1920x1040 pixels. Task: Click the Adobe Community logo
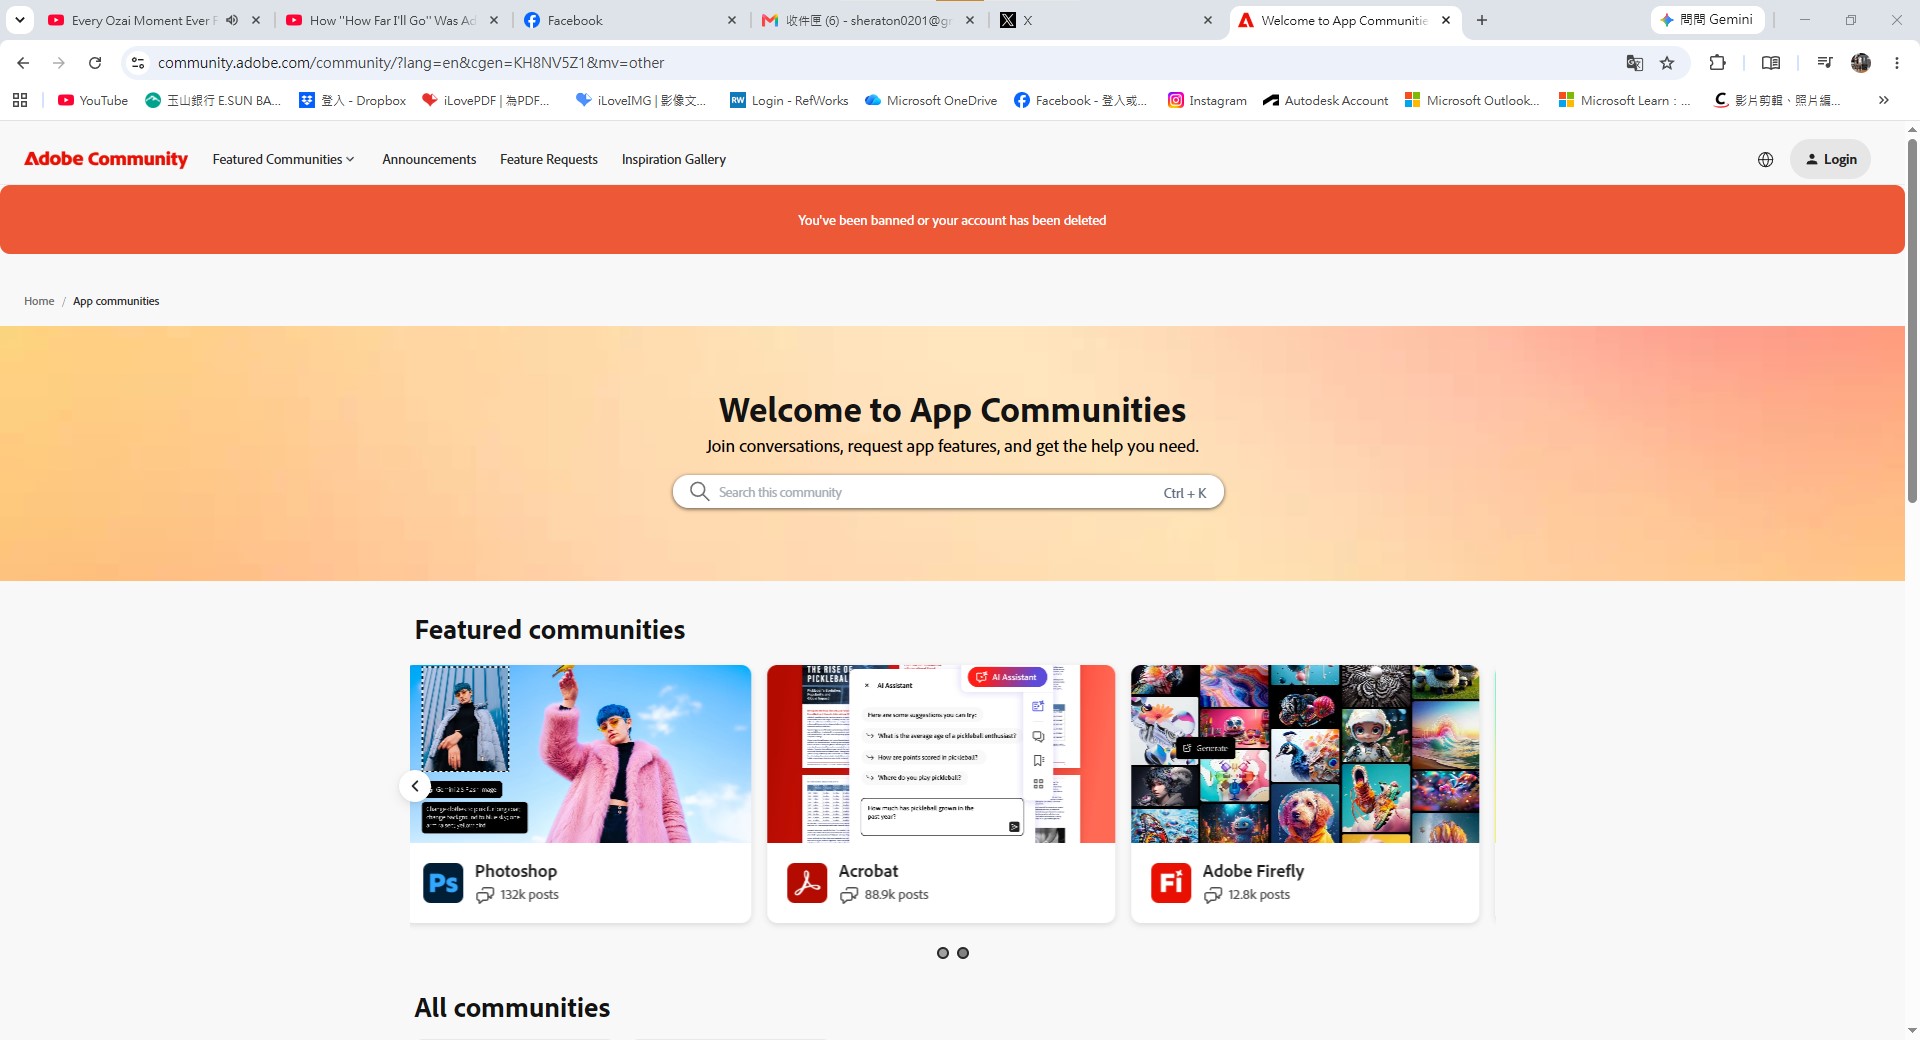106,159
